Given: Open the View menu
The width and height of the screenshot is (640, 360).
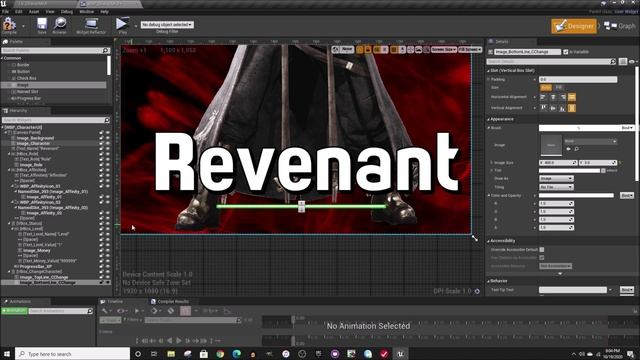Looking at the screenshot, I should tap(50, 12).
